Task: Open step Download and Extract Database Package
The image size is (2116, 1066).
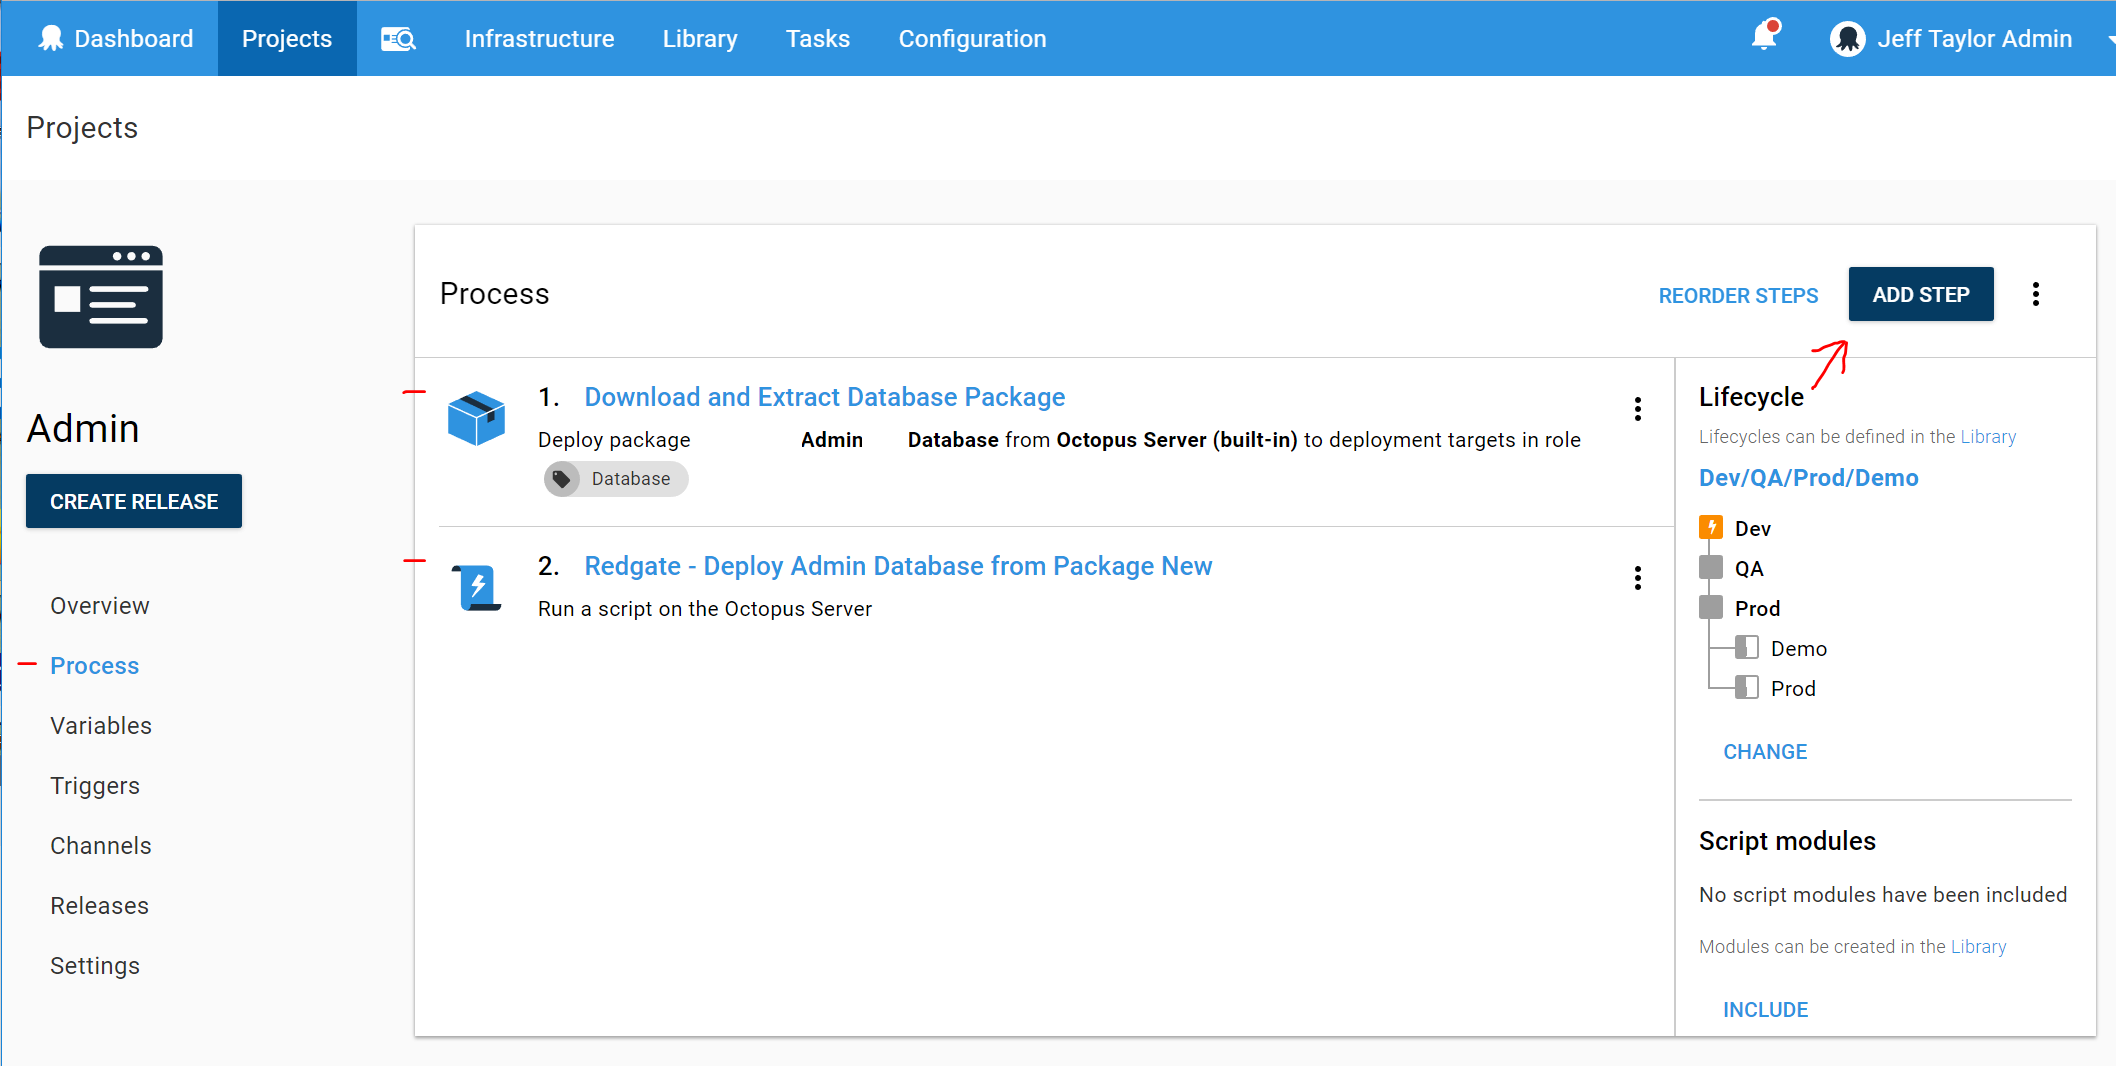Action: [825, 397]
